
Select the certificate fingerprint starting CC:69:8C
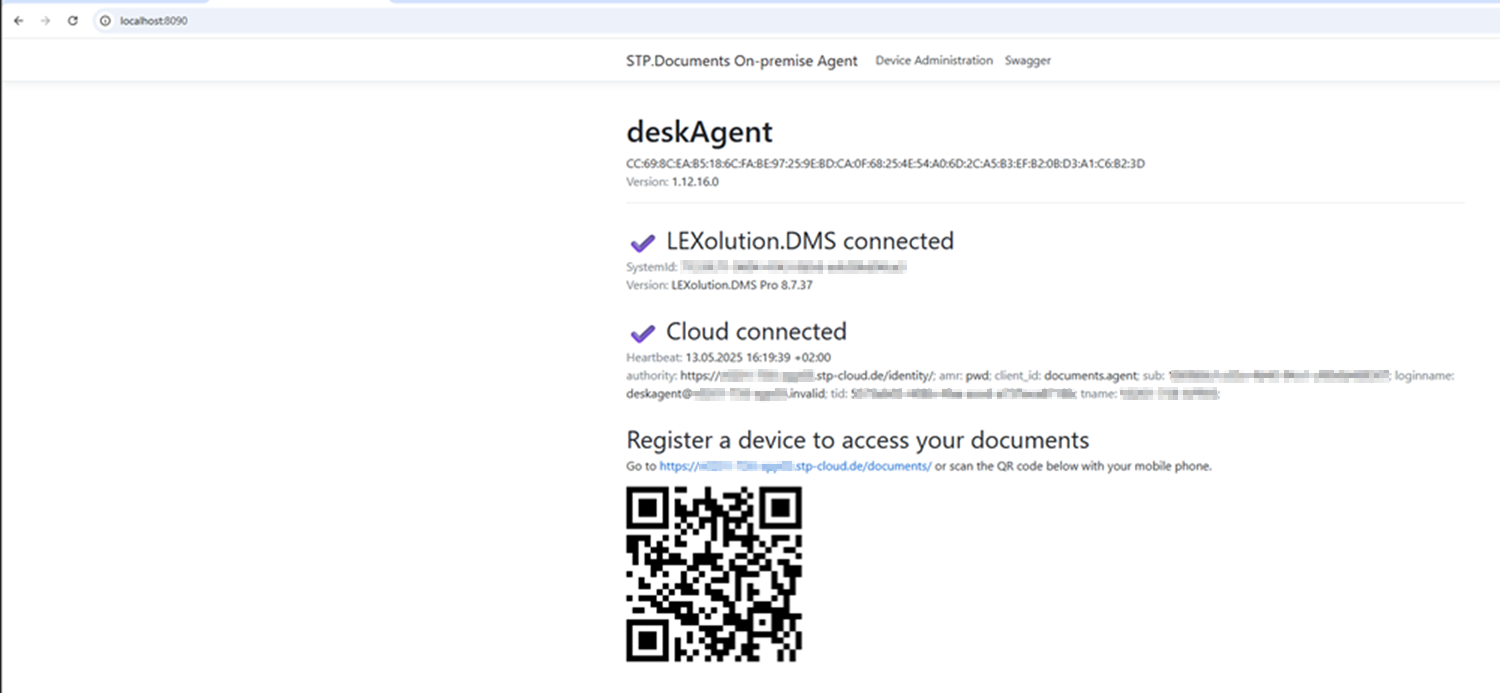click(x=885, y=164)
